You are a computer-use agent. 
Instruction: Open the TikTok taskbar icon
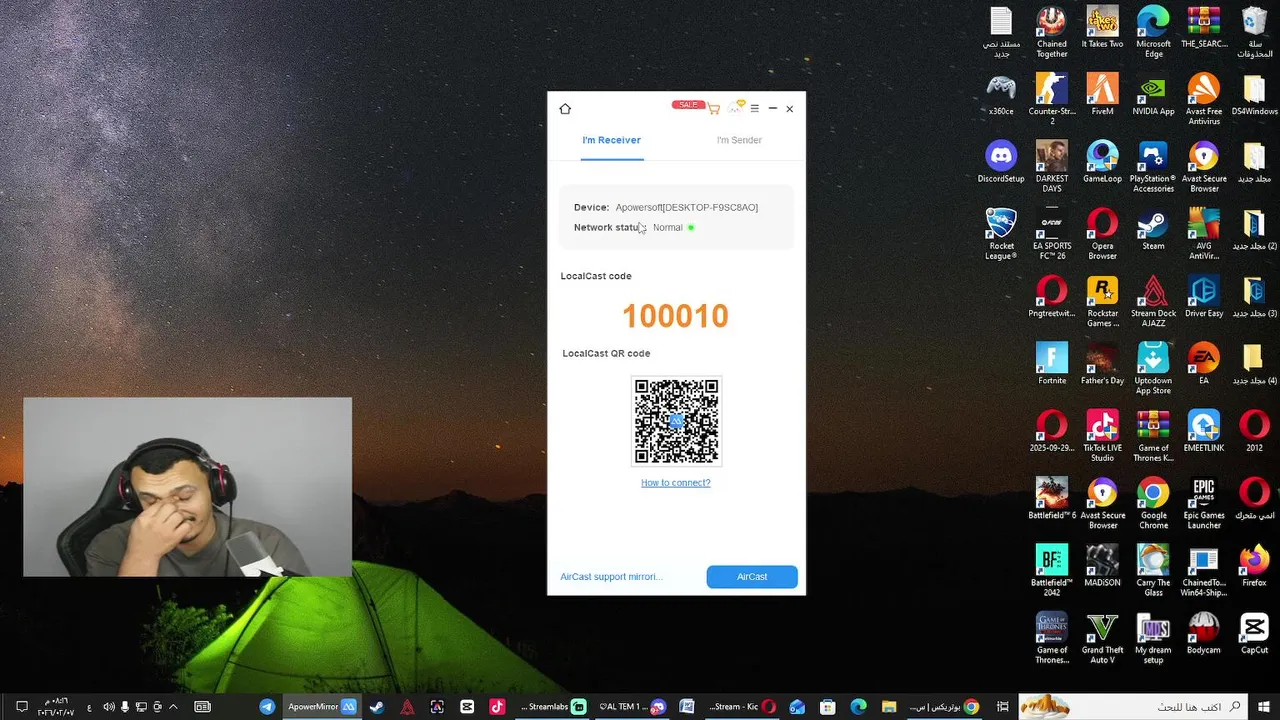[497, 707]
